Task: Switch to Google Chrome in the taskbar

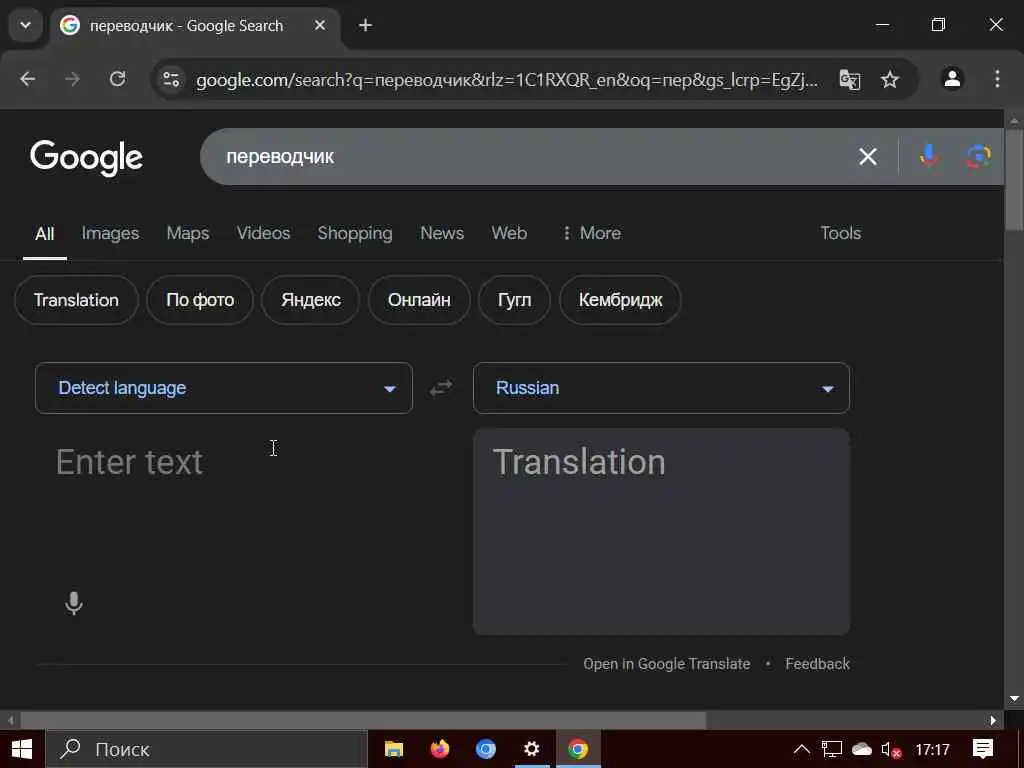Action: [577, 749]
